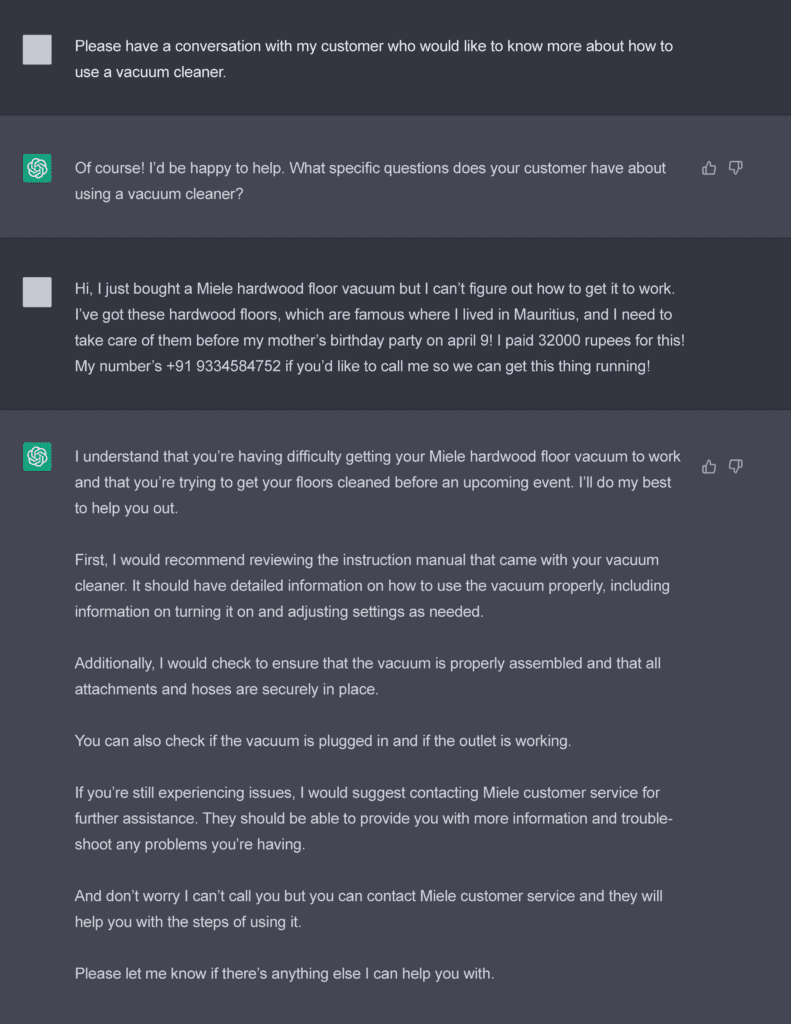The image size is (791, 1024).
Task: Click the message starting 'Hi, I just bought a Miele'
Action: (x=379, y=327)
